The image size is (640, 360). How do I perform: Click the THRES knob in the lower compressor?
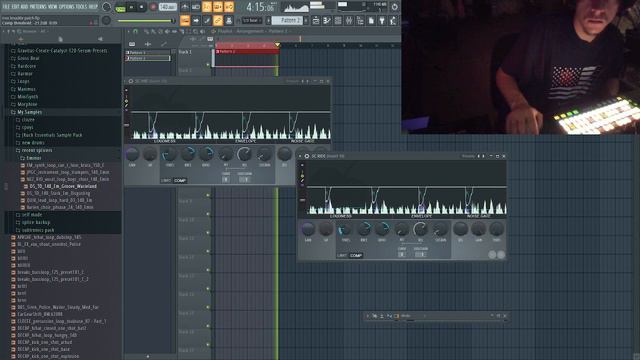click(345, 229)
